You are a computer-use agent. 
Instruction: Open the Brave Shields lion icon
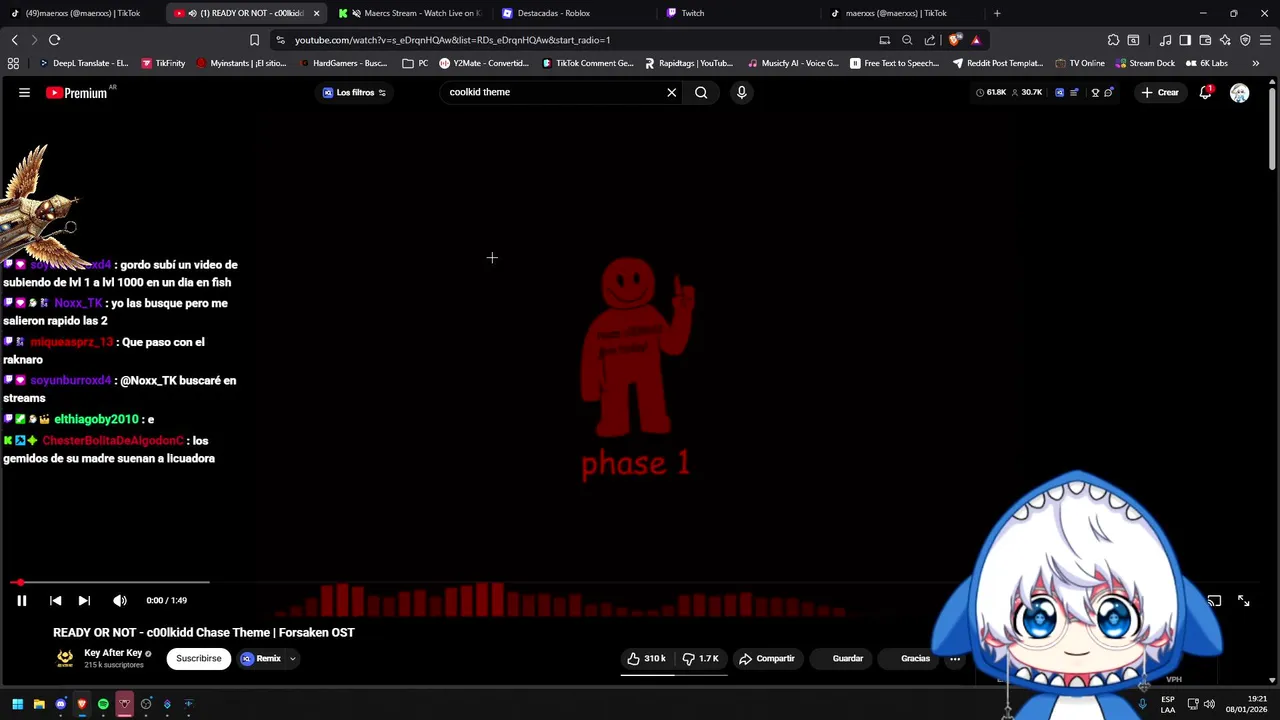point(955,40)
